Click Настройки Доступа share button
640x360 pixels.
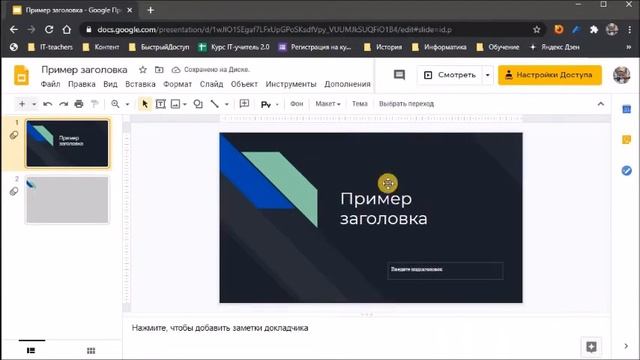(550, 75)
